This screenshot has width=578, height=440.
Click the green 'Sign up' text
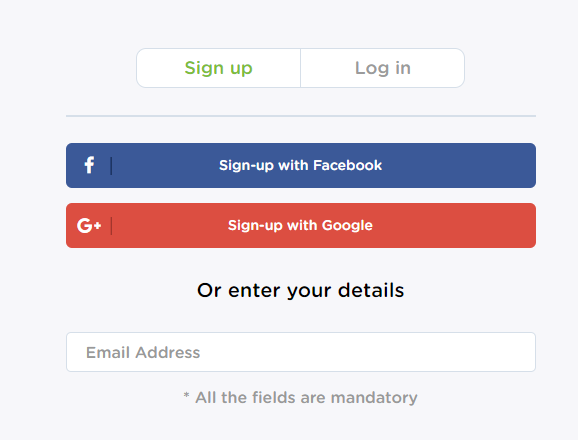click(x=219, y=68)
